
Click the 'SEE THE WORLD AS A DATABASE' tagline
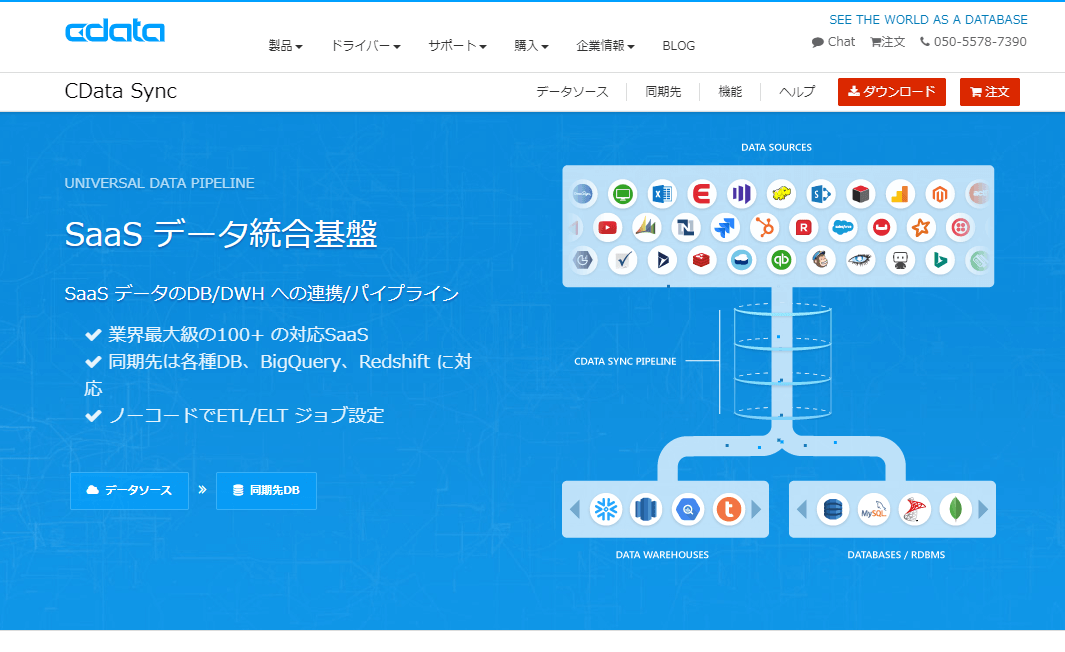coord(928,20)
